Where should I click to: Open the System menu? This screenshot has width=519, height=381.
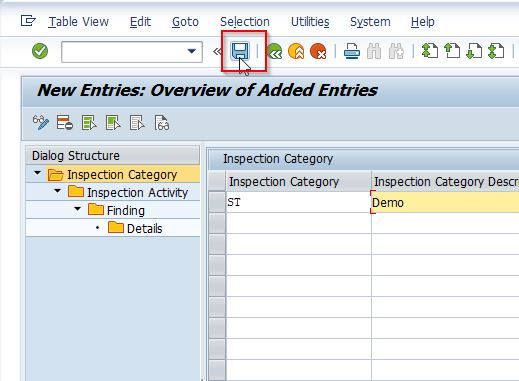click(x=370, y=22)
